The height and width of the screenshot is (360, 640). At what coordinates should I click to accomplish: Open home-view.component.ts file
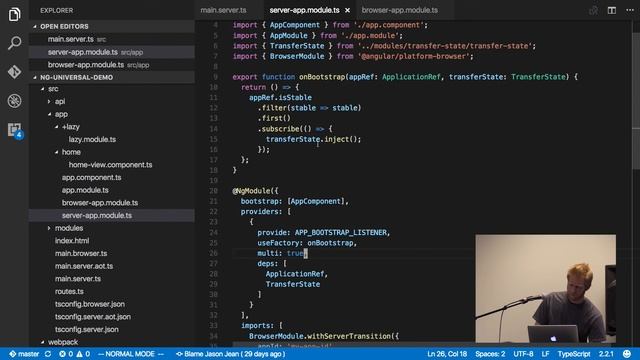pyautogui.click(x=111, y=164)
